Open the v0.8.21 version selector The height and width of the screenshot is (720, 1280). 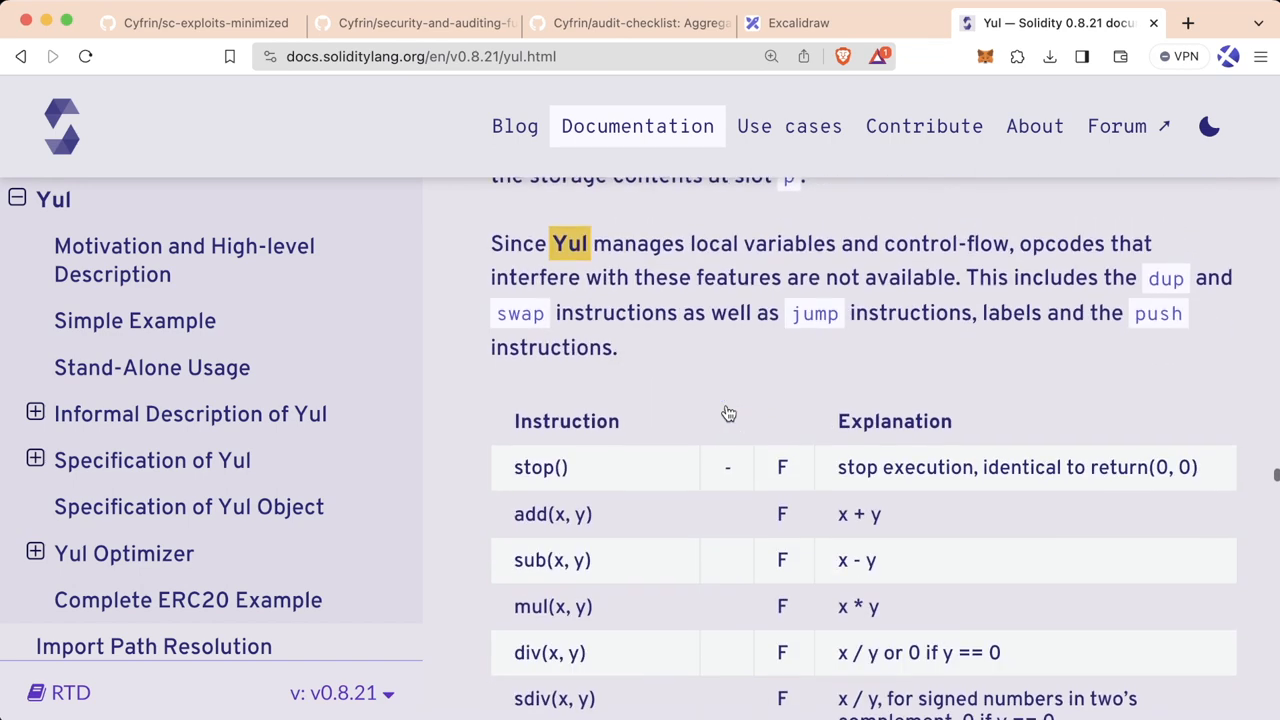click(342, 692)
